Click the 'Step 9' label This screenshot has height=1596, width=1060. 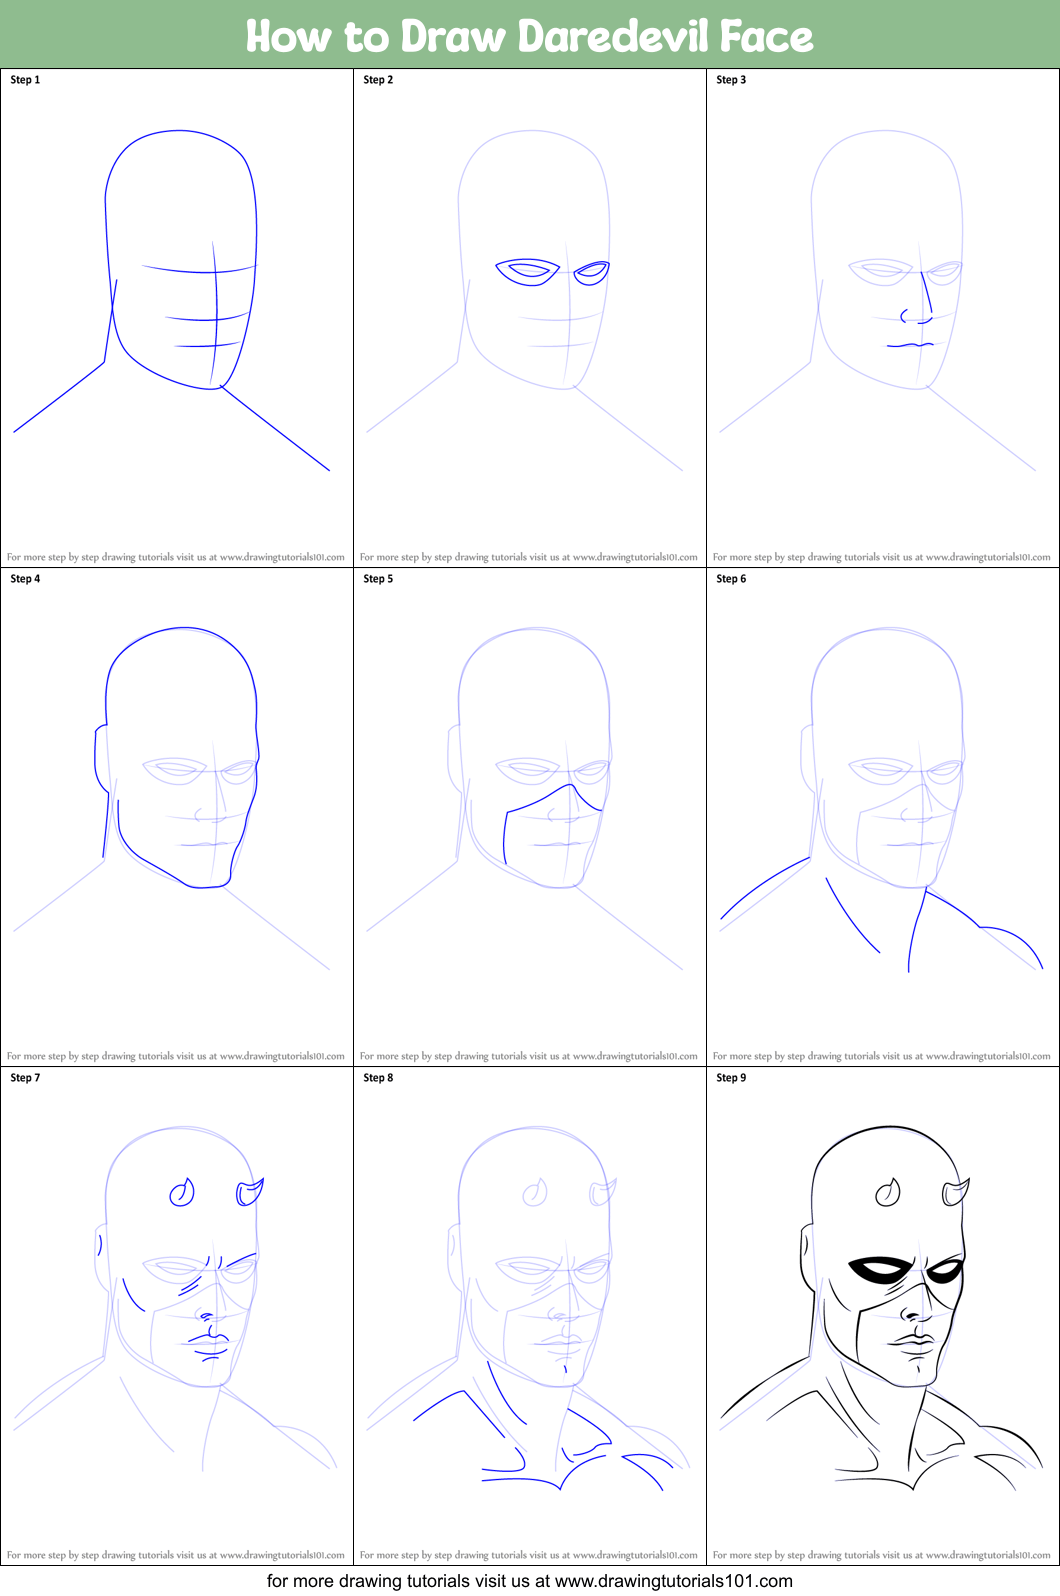tap(731, 1078)
